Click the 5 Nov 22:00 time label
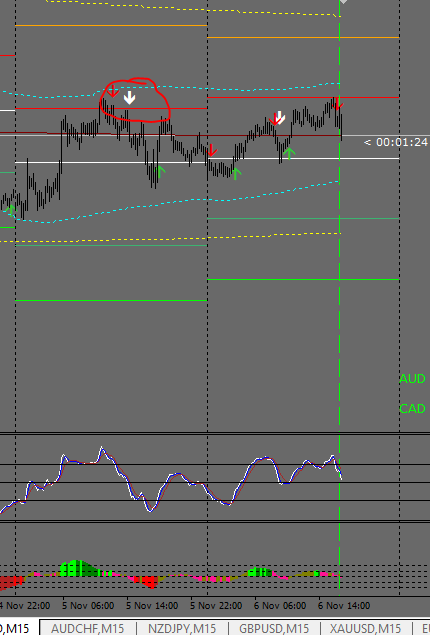Screen dimensions: 430x635 pyautogui.click(x=216, y=606)
